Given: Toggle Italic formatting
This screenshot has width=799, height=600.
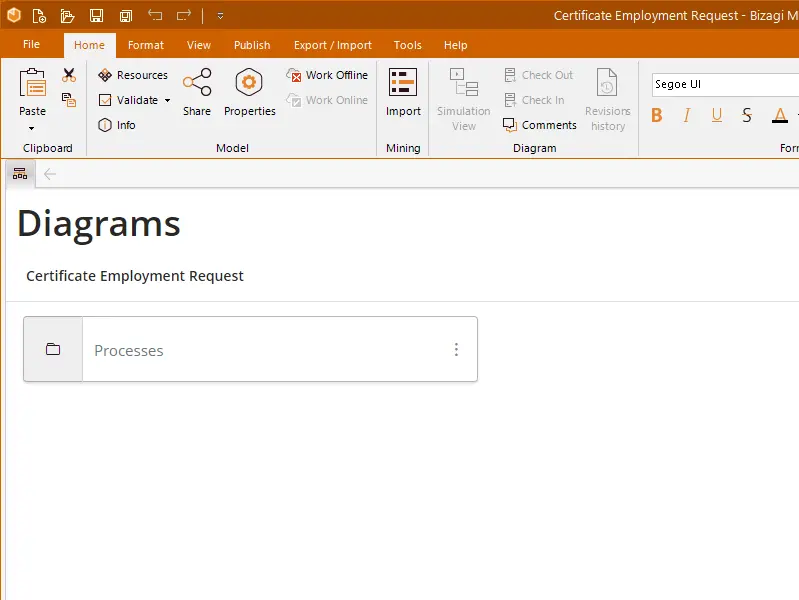Looking at the screenshot, I should coord(687,115).
